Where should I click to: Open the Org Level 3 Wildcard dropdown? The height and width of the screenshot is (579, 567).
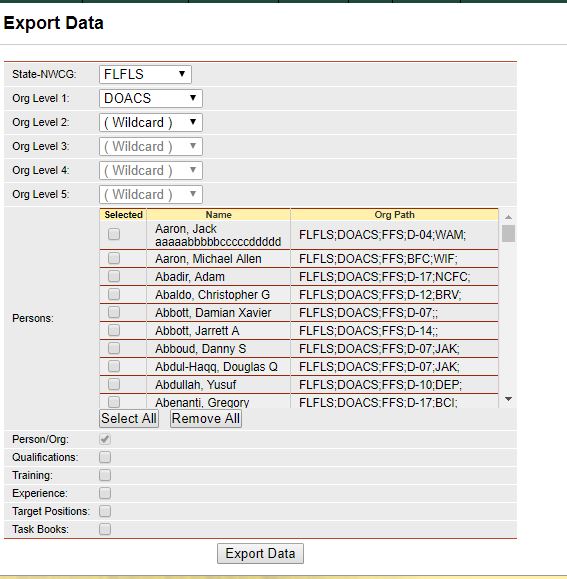click(x=151, y=147)
